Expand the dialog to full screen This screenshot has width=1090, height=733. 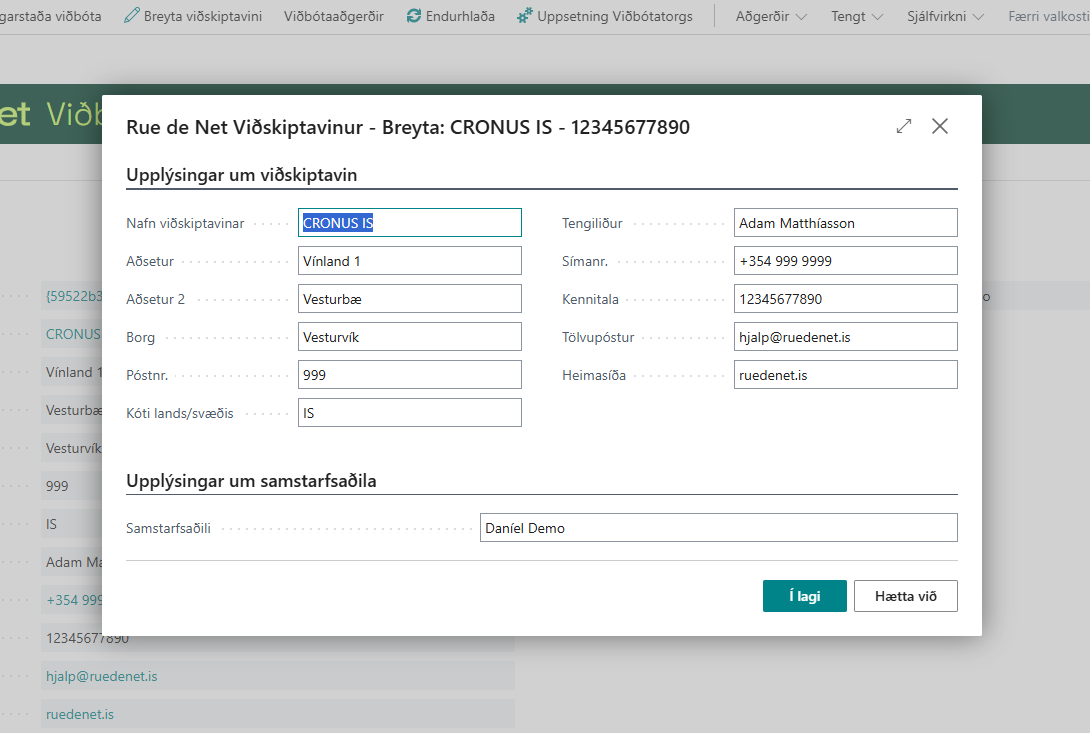click(x=904, y=126)
